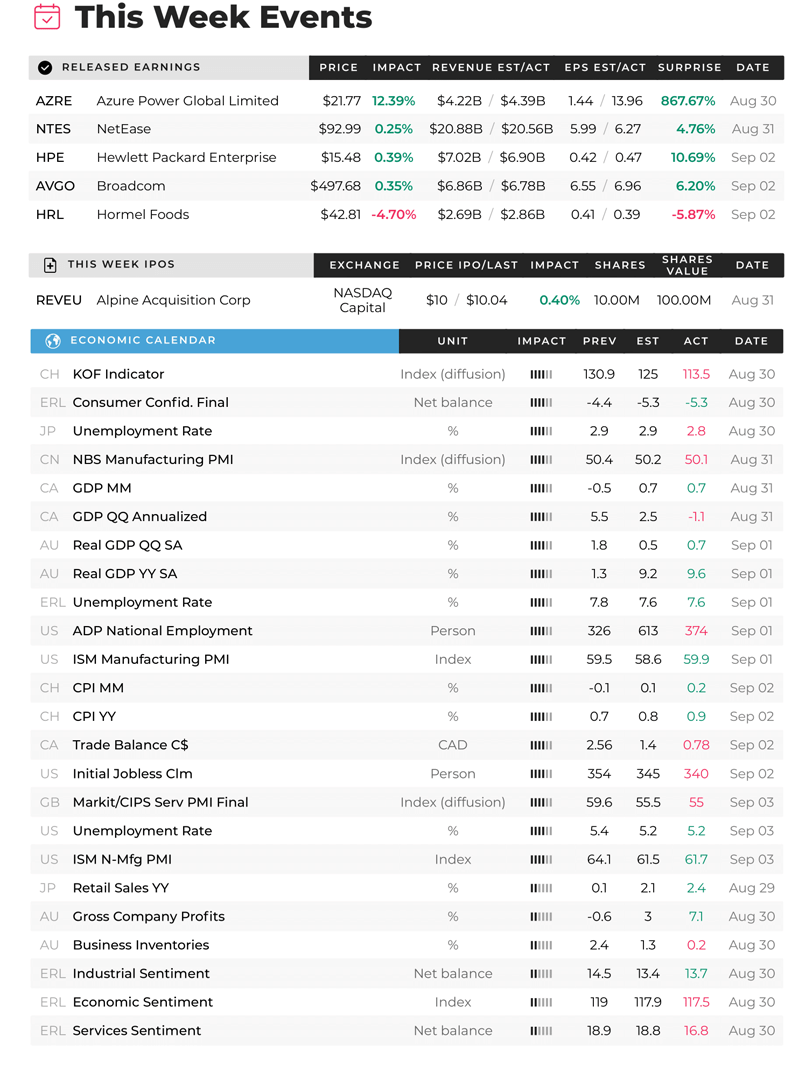Click impact bars icon for NBS Manufacturing PMI
This screenshot has width=806, height=1073.
541,460
